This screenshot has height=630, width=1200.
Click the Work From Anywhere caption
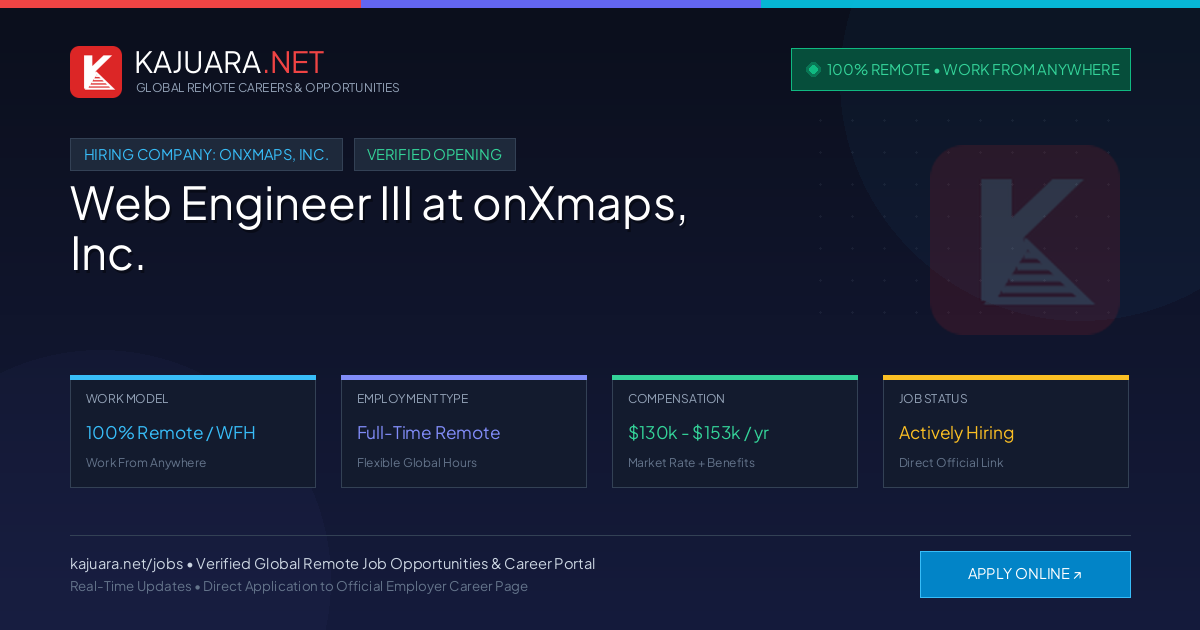pyautogui.click(x=146, y=463)
